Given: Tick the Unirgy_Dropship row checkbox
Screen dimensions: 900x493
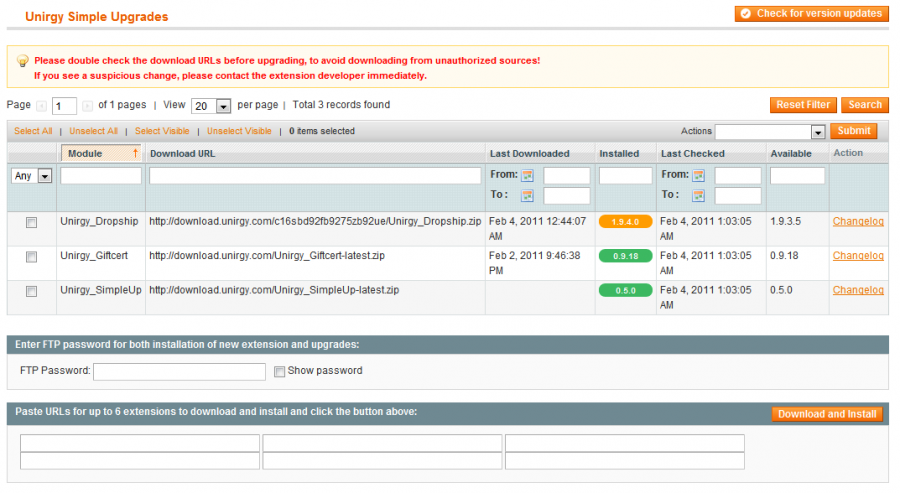Looking at the screenshot, I should [32, 223].
